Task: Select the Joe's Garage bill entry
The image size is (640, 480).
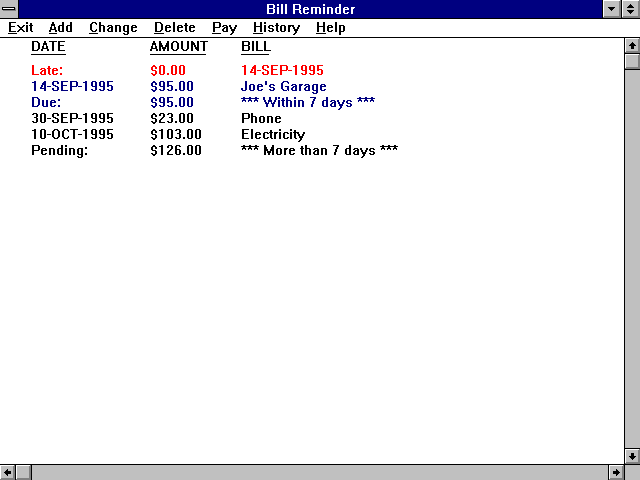Action: tap(283, 87)
